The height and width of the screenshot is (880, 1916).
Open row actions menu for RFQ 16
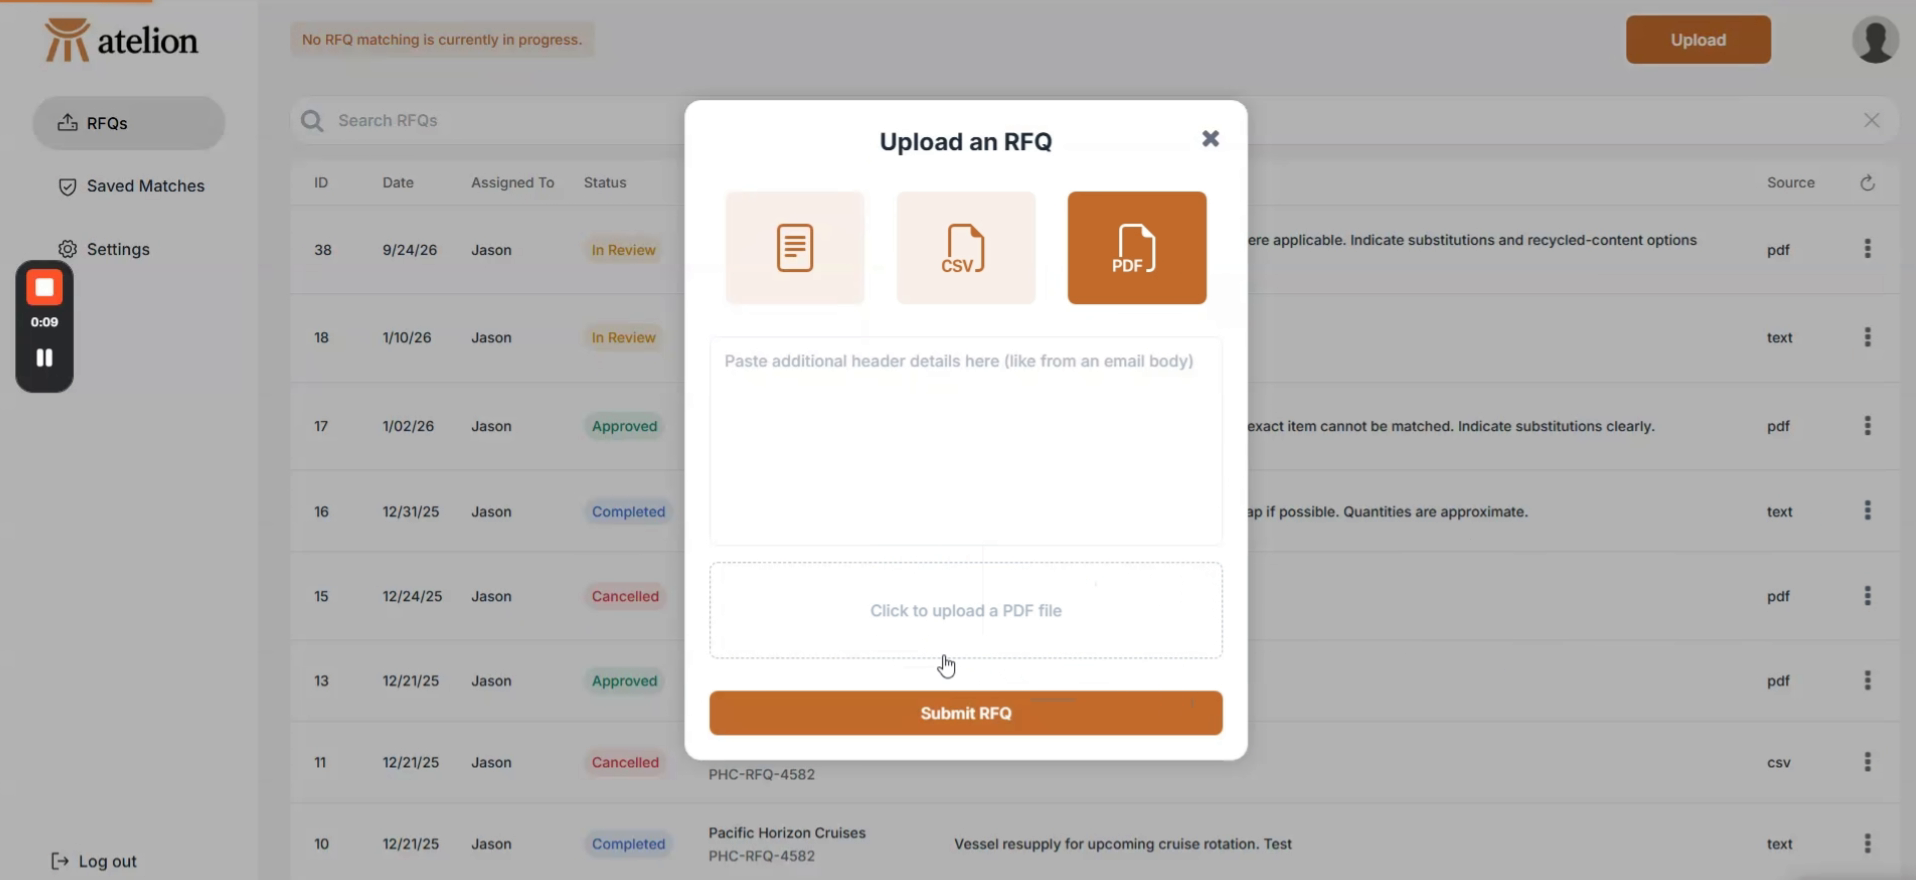coord(1867,511)
